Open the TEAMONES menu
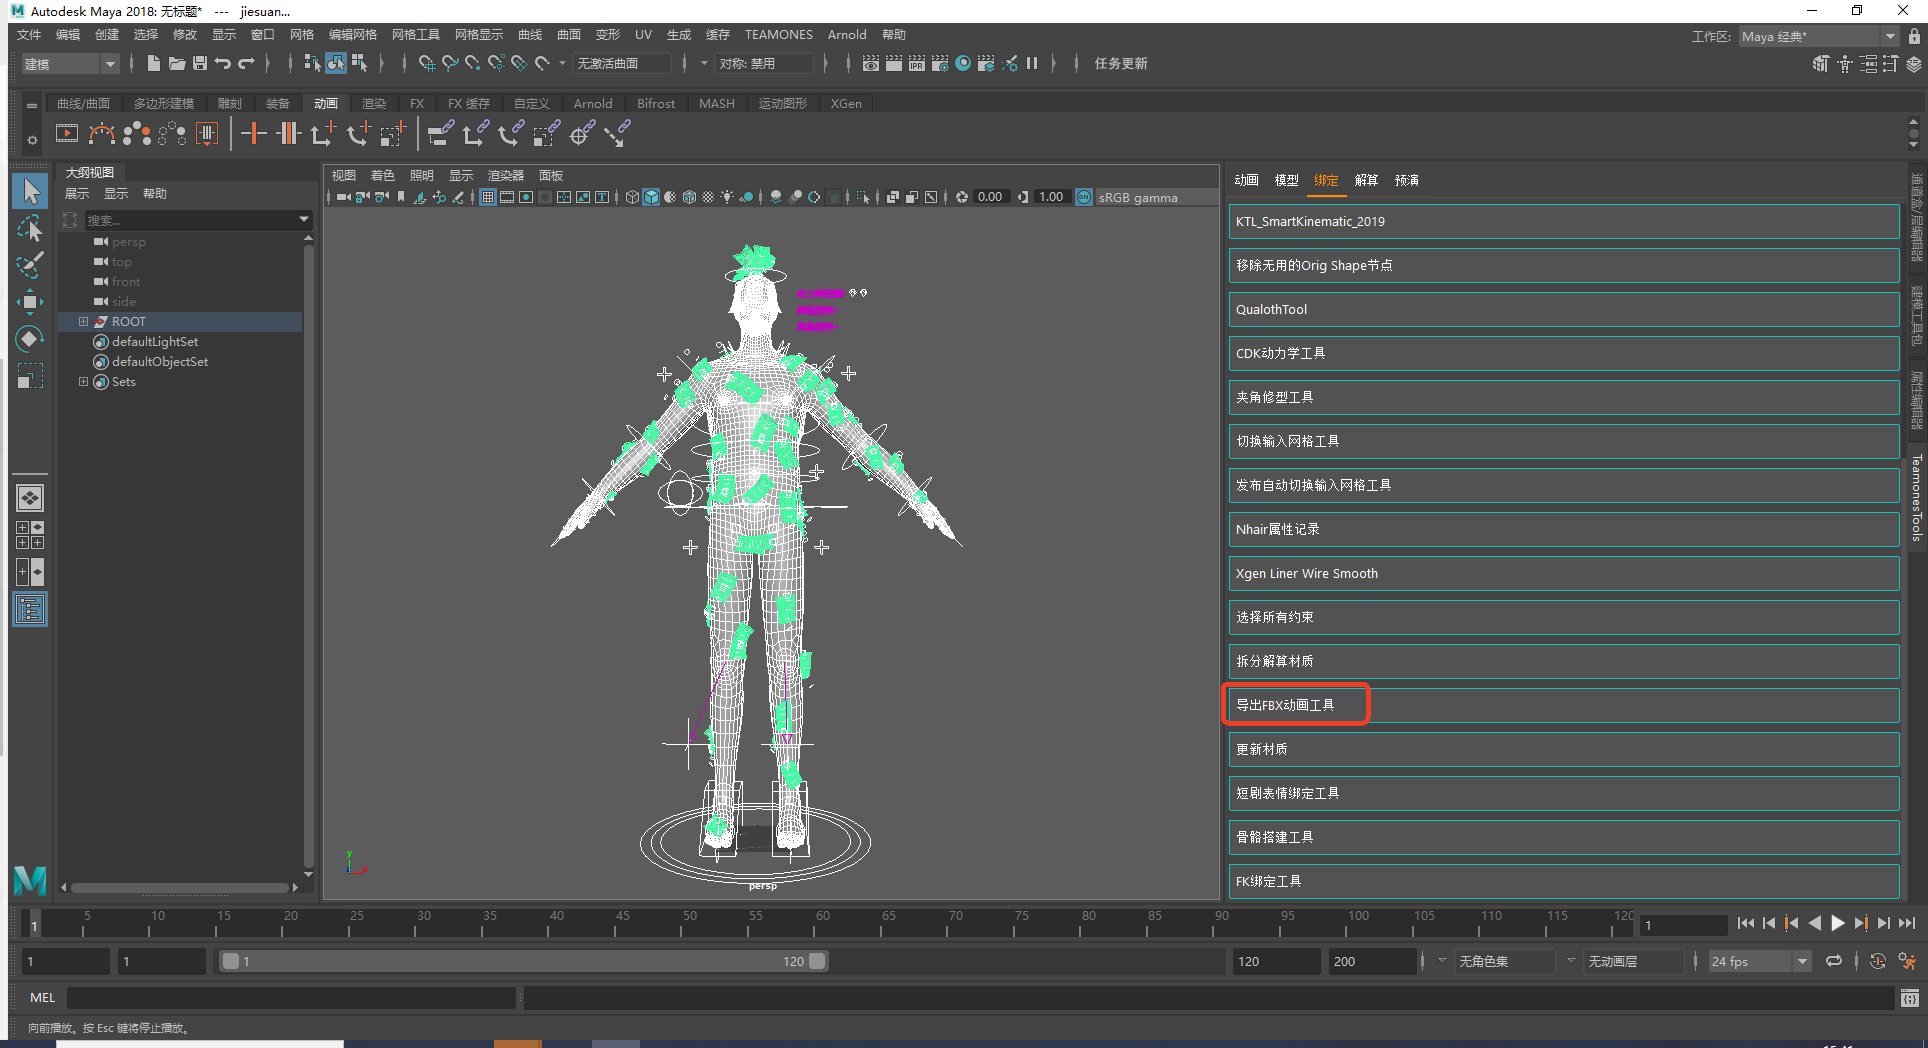The height and width of the screenshot is (1048, 1928). 778,35
